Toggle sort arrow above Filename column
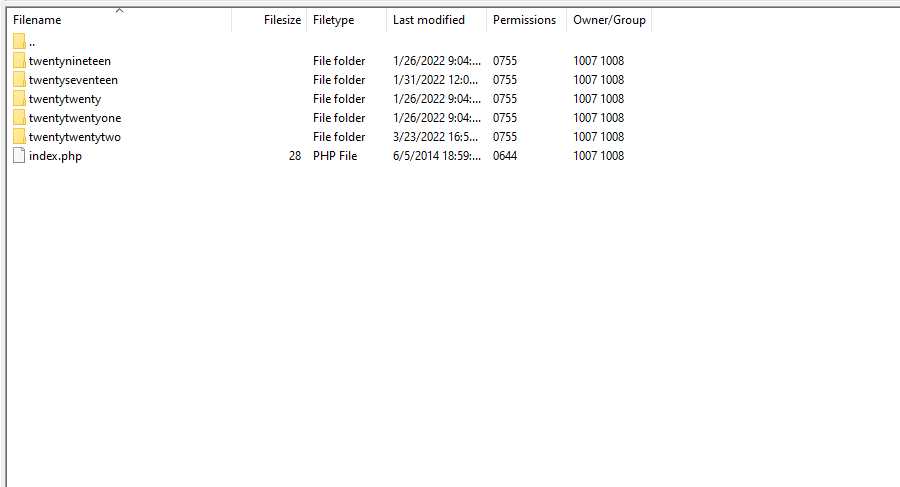Viewport: 900px width, 487px height. pos(120,10)
